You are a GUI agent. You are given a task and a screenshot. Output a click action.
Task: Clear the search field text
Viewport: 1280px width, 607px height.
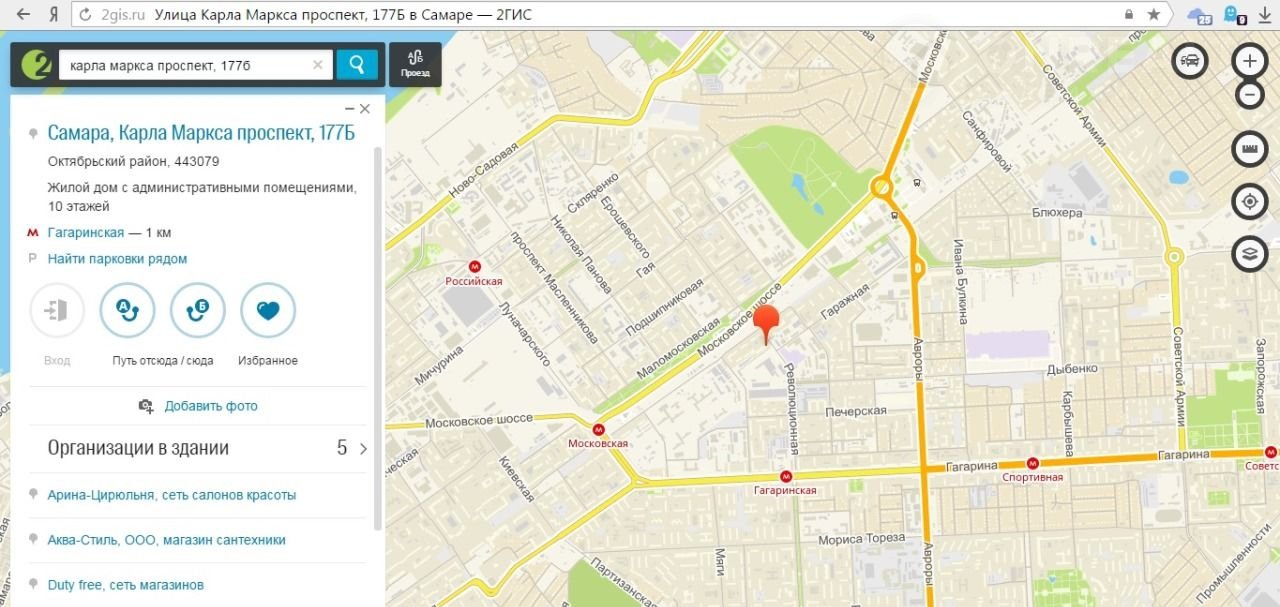point(318,65)
